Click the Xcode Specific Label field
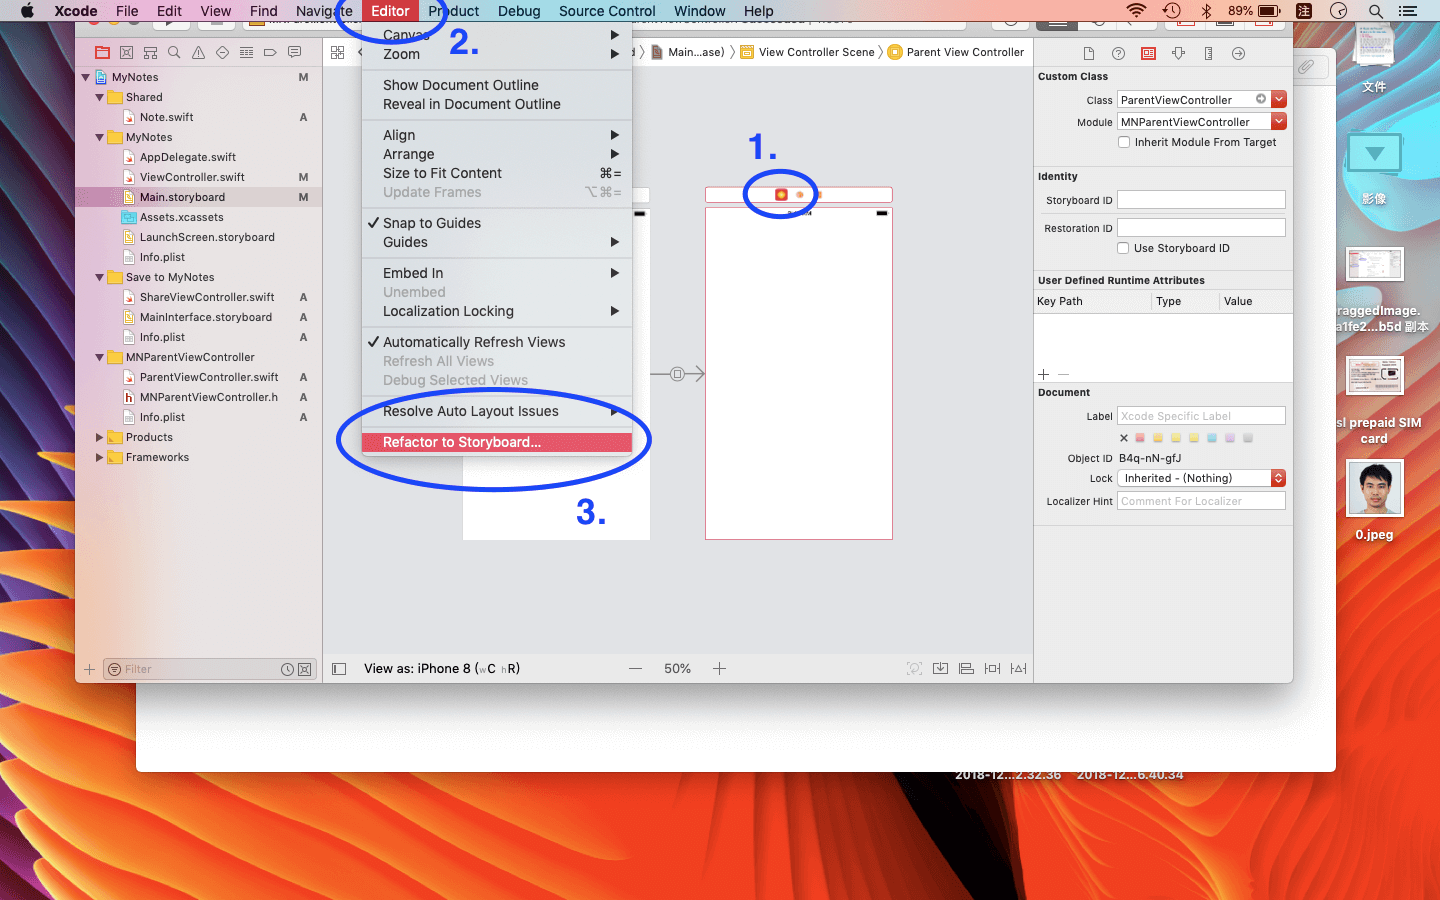This screenshot has height=900, width=1440. point(1201,416)
